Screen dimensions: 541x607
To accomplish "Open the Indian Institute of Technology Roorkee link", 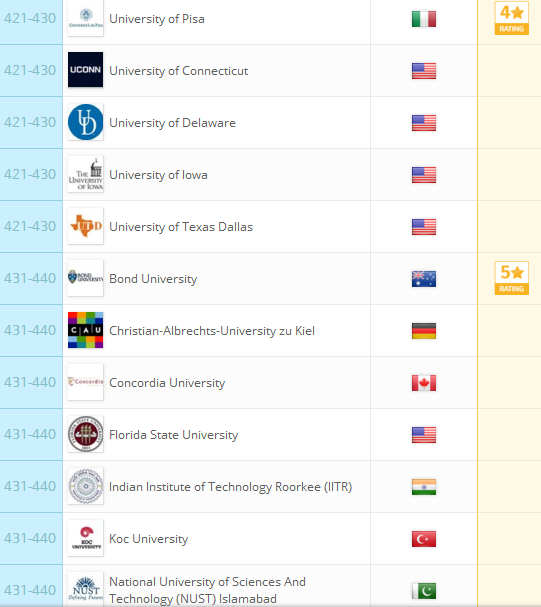I will coord(231,487).
